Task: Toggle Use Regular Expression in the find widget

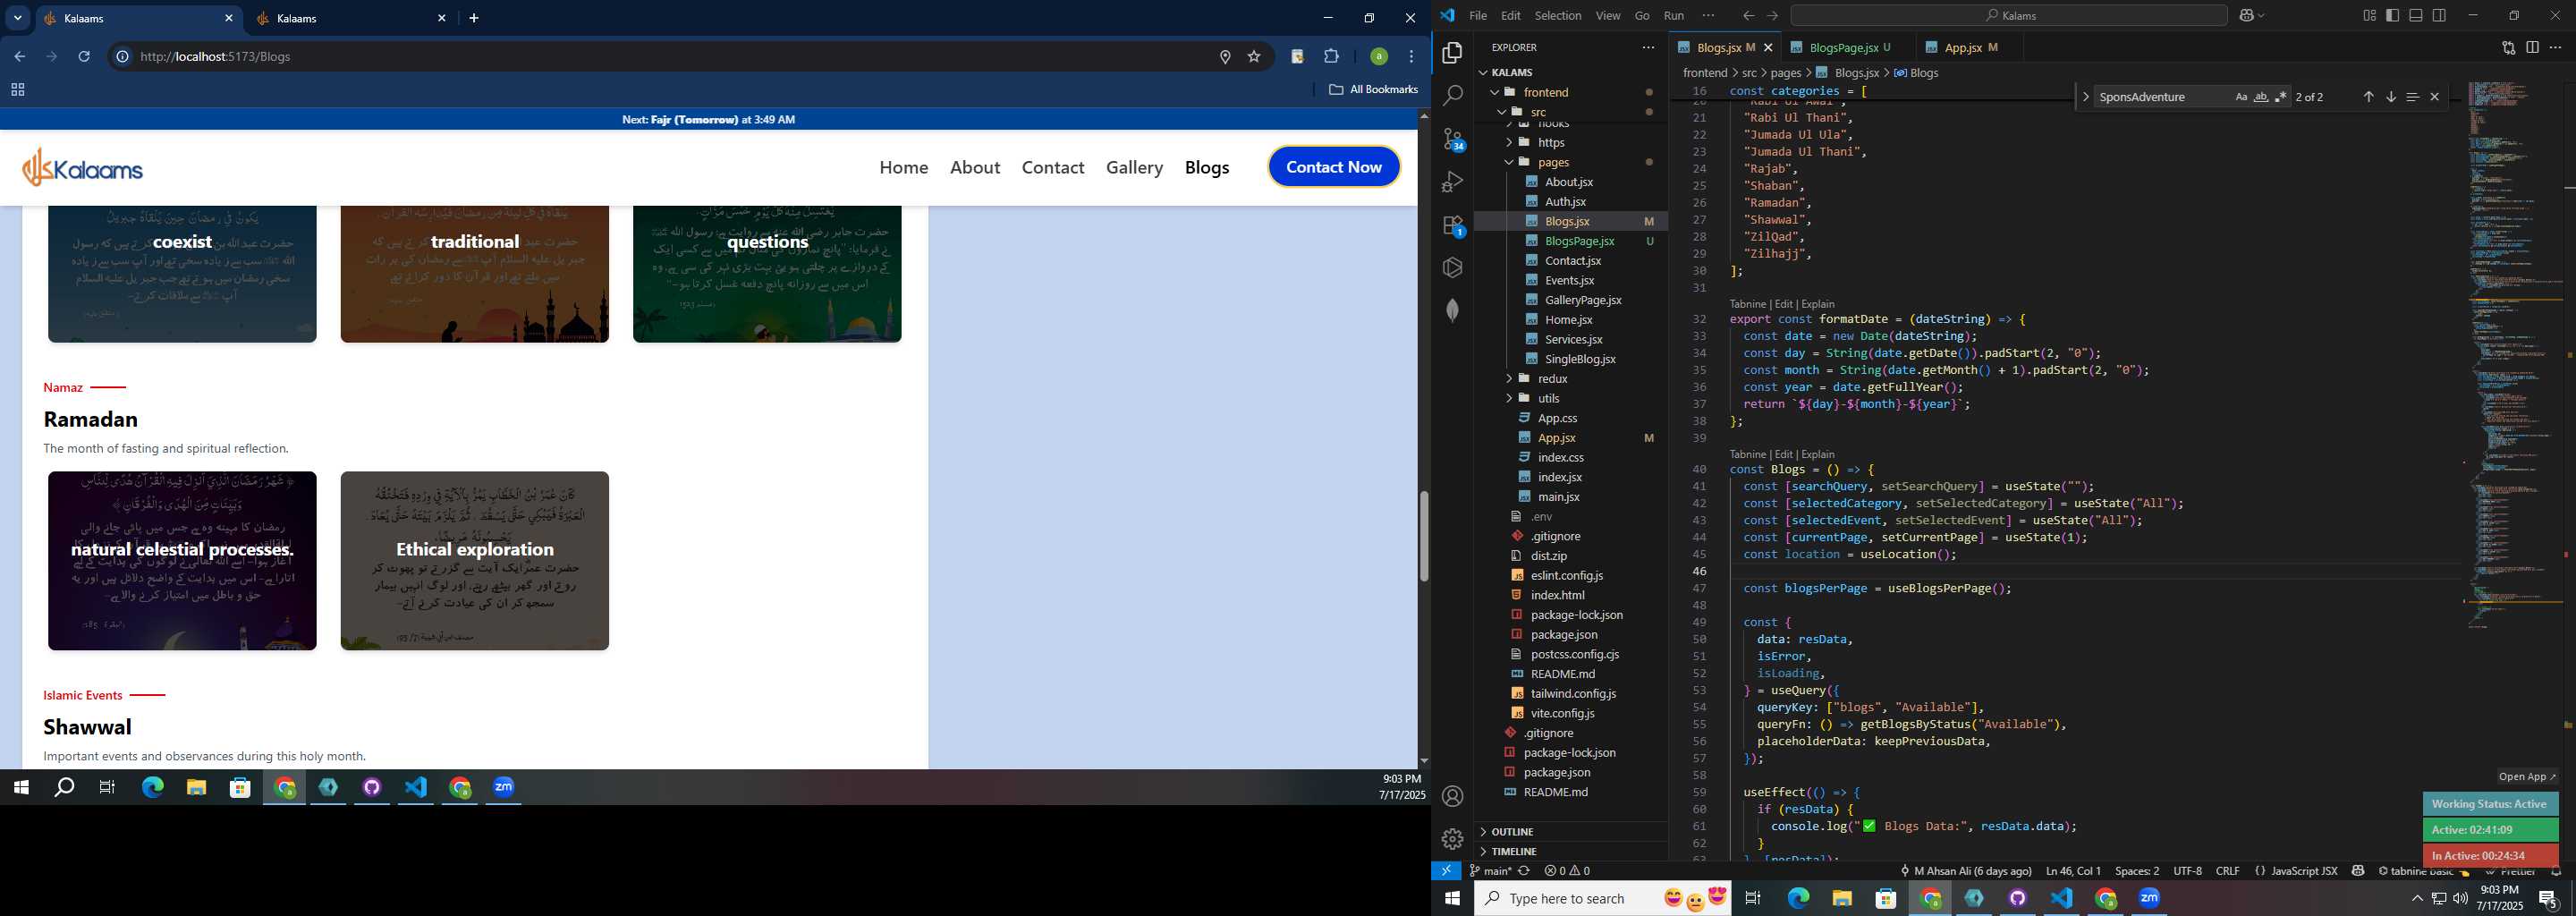Action: point(2281,97)
